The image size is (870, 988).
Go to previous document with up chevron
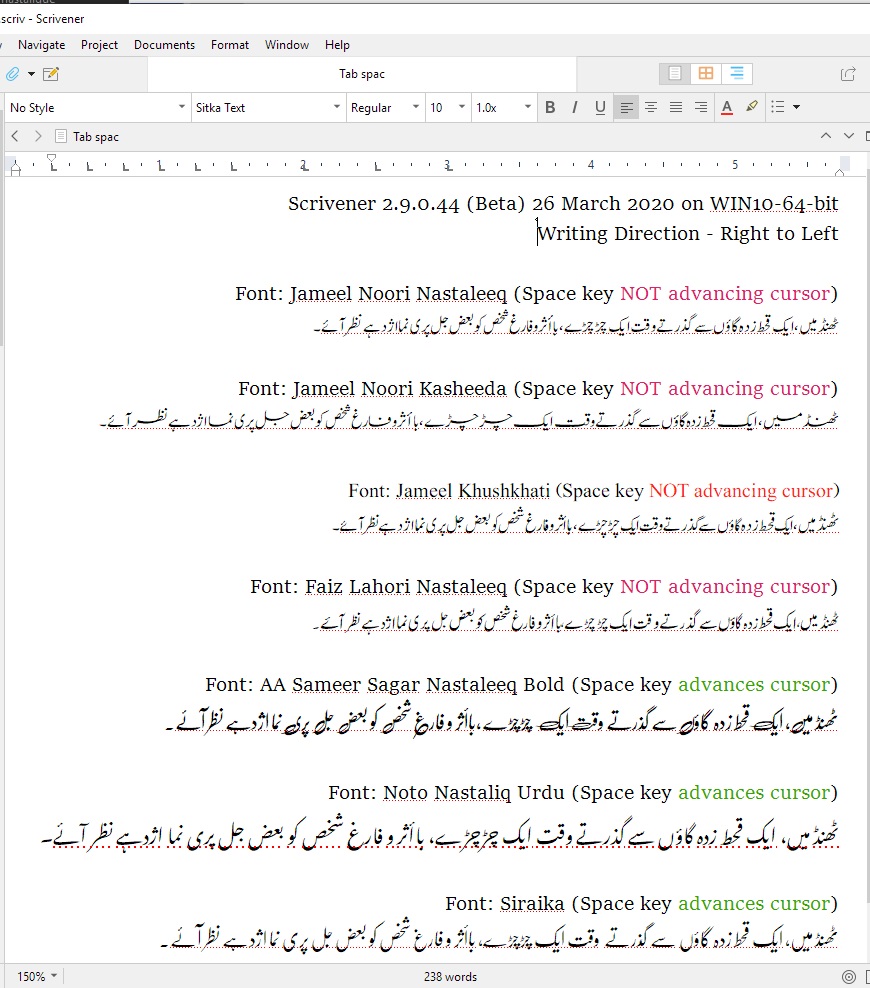pos(826,136)
